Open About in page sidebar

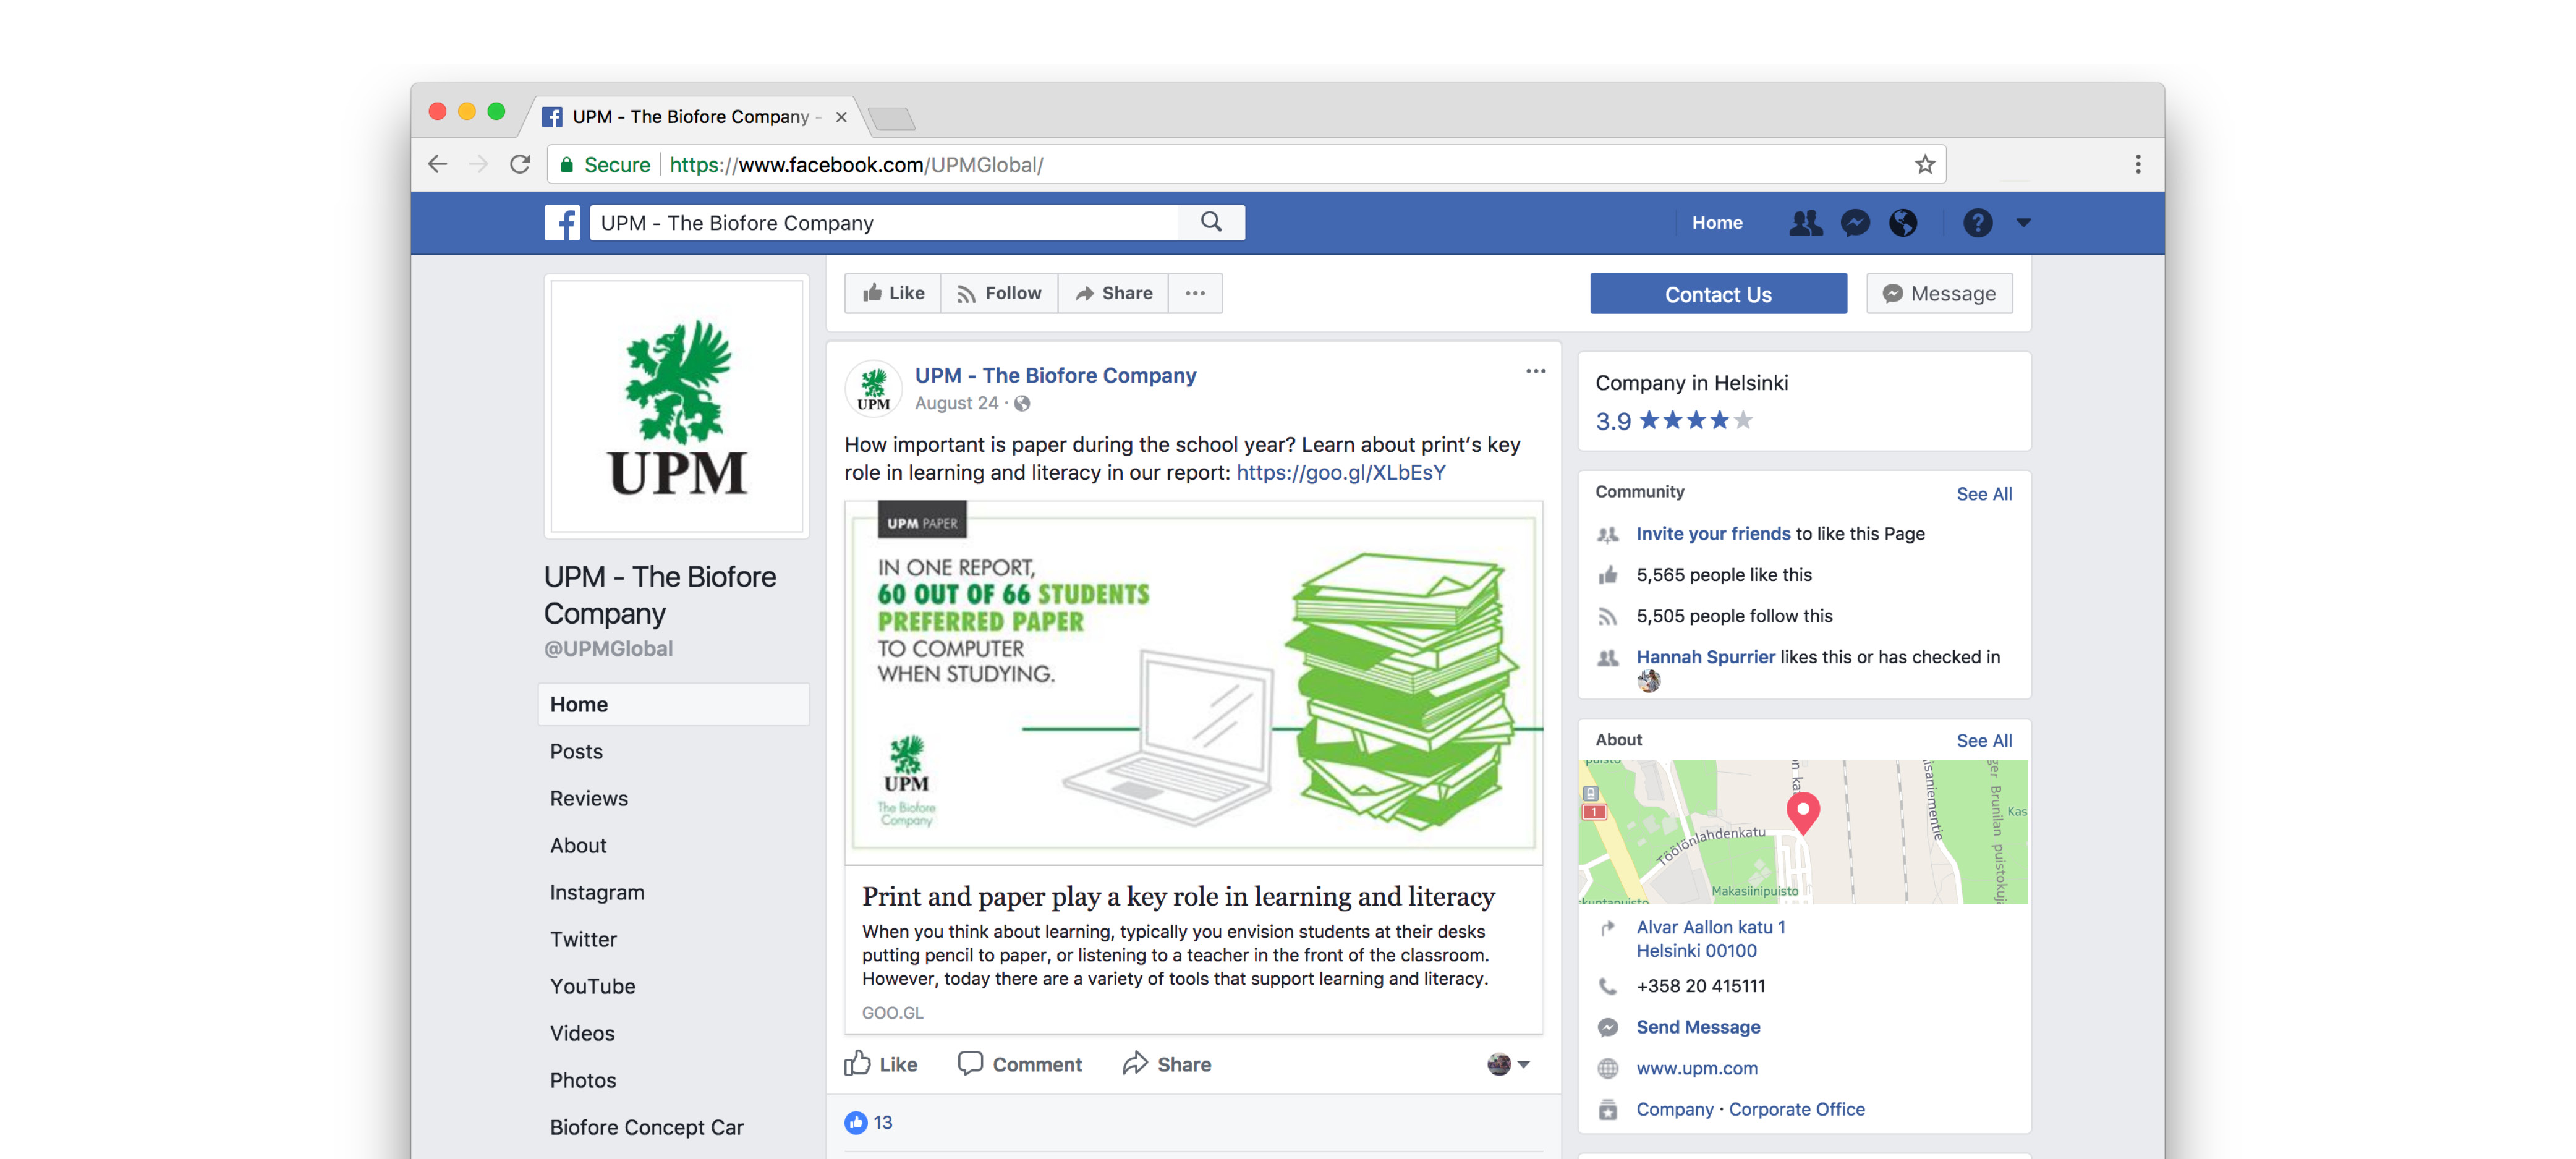(x=578, y=845)
